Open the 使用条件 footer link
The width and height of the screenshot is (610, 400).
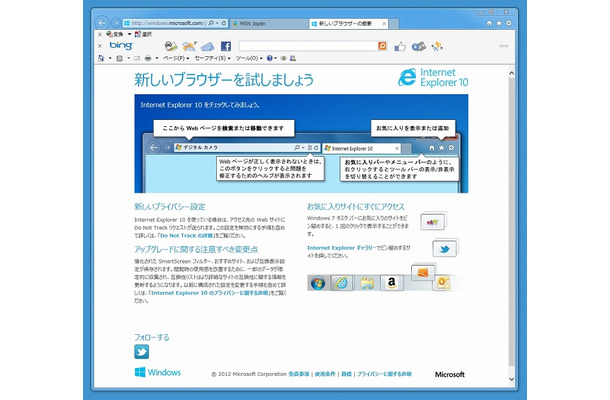point(325,374)
